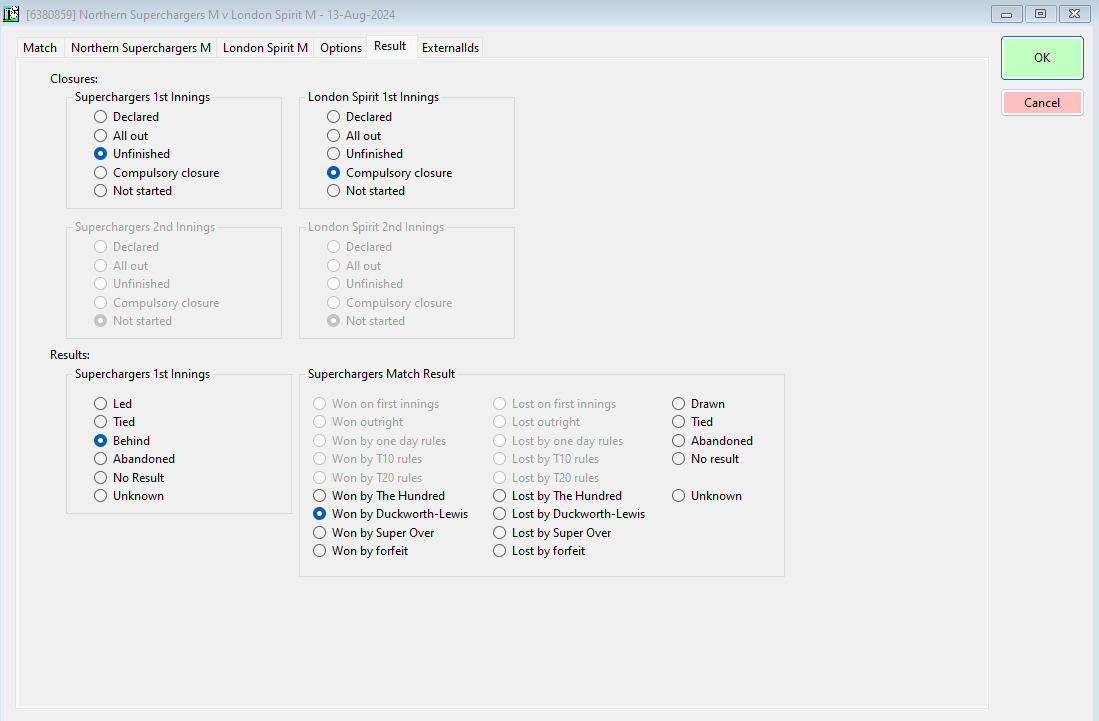Choose Abandoned as Superchargers Match Result

coord(712,441)
